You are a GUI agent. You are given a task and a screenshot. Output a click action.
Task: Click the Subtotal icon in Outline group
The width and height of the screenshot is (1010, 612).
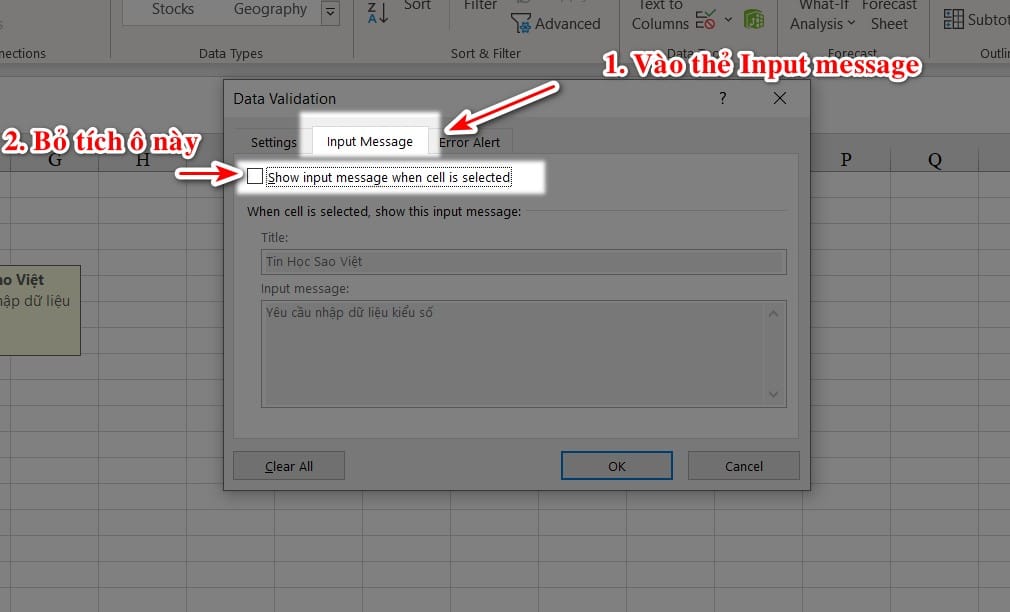coord(953,19)
